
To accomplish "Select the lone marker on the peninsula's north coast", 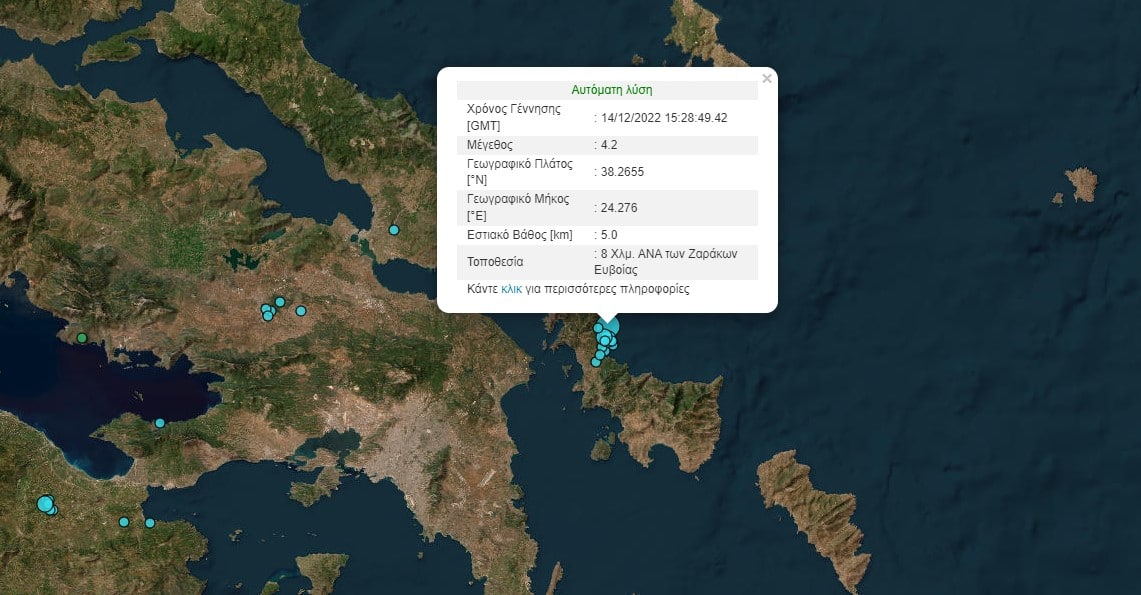I will click(159, 423).
